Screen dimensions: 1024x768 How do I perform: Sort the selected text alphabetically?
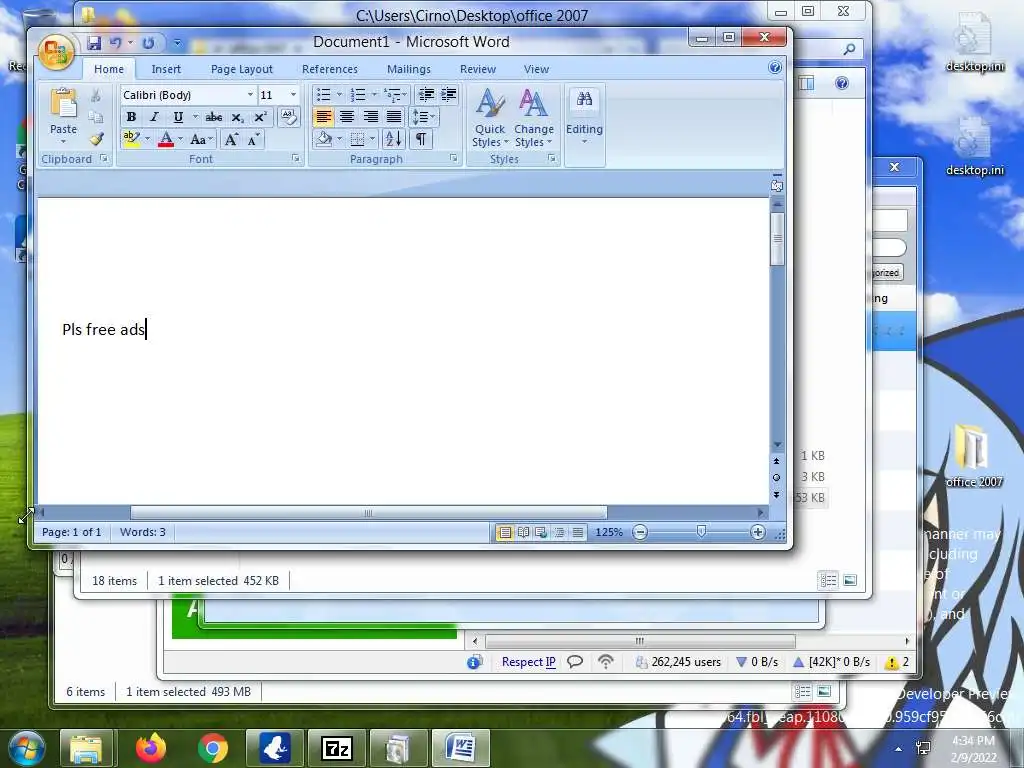(394, 139)
